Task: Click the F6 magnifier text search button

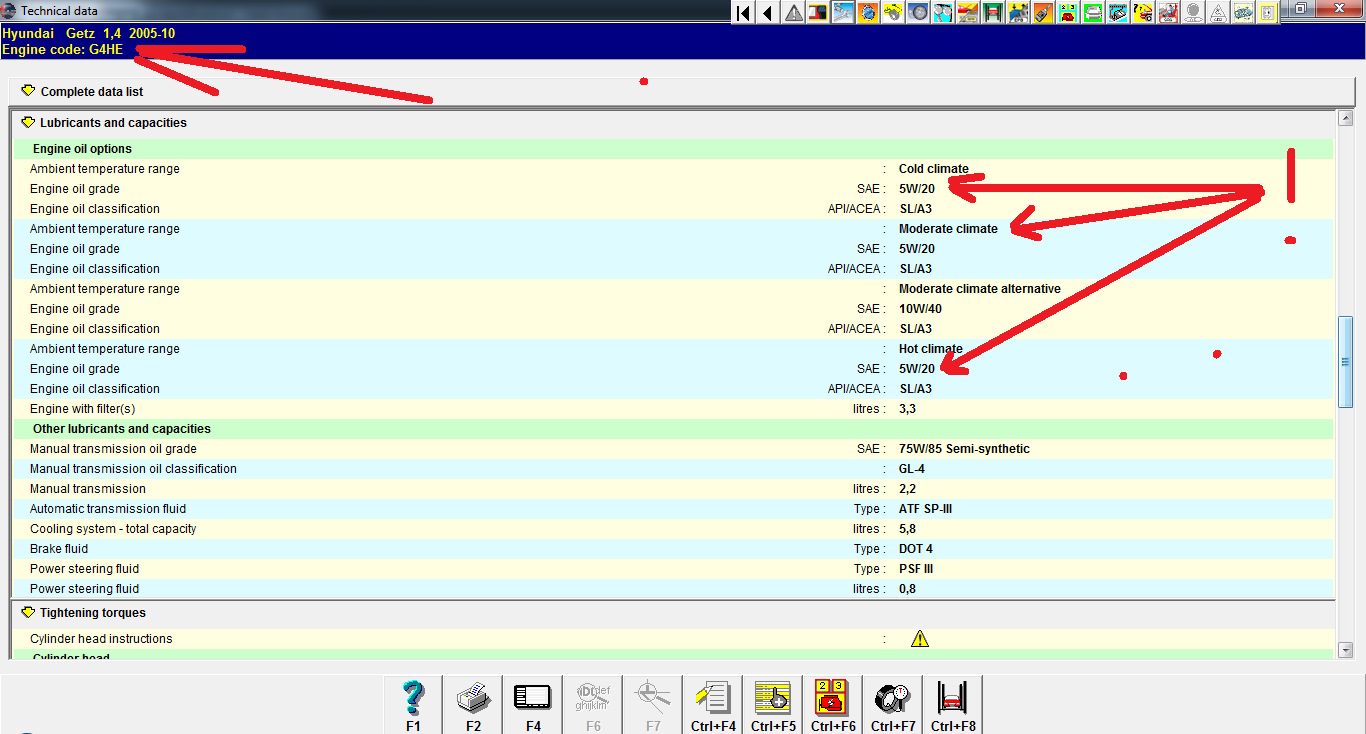Action: click(593, 704)
